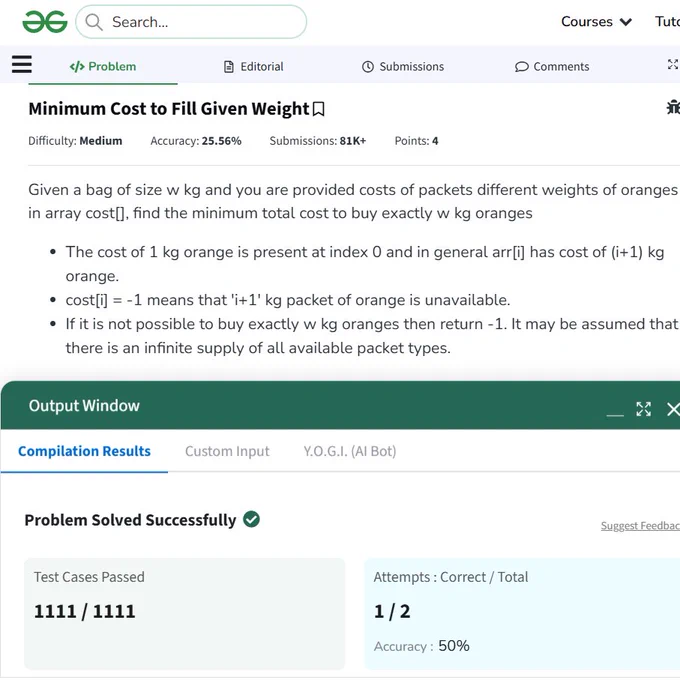This screenshot has width=680, height=680.
Task: Click the Suggest Feedback link
Action: (640, 526)
